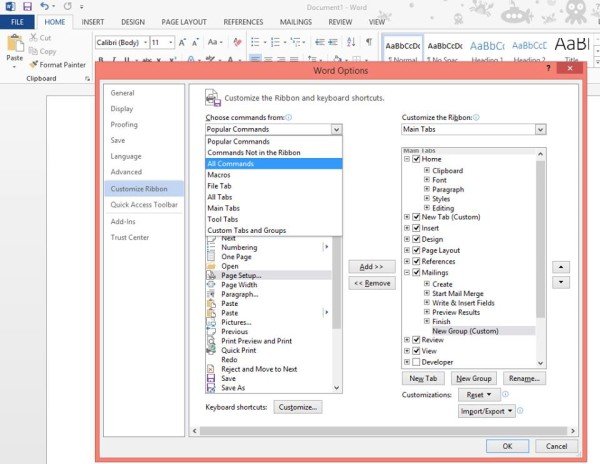Expand the Clipboard group node
The image size is (600, 464).
[427, 170]
